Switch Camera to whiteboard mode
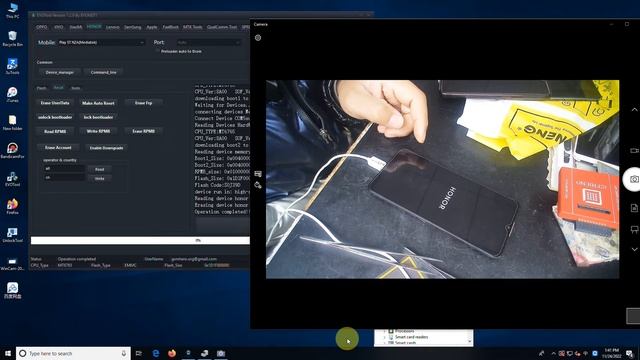Viewport: 640px width, 360px height. coord(634,229)
